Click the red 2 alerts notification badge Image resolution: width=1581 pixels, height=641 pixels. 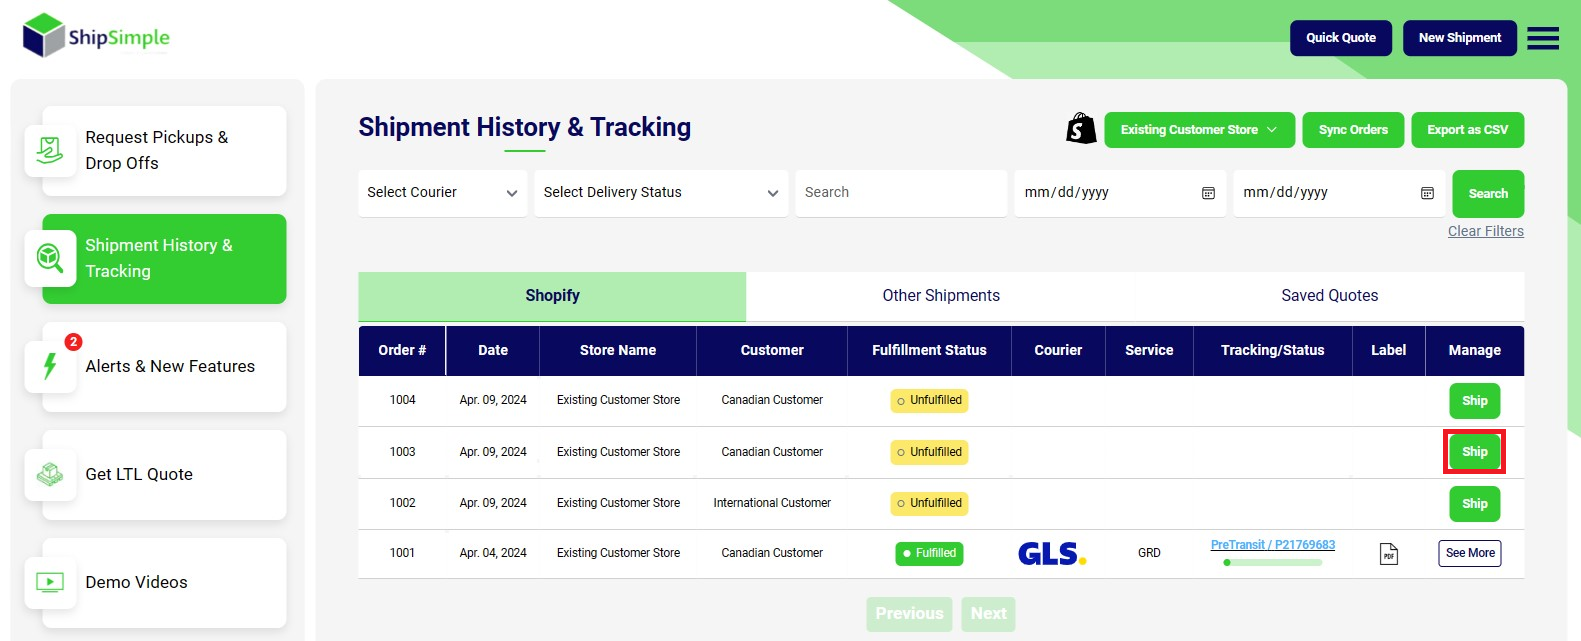click(x=73, y=342)
